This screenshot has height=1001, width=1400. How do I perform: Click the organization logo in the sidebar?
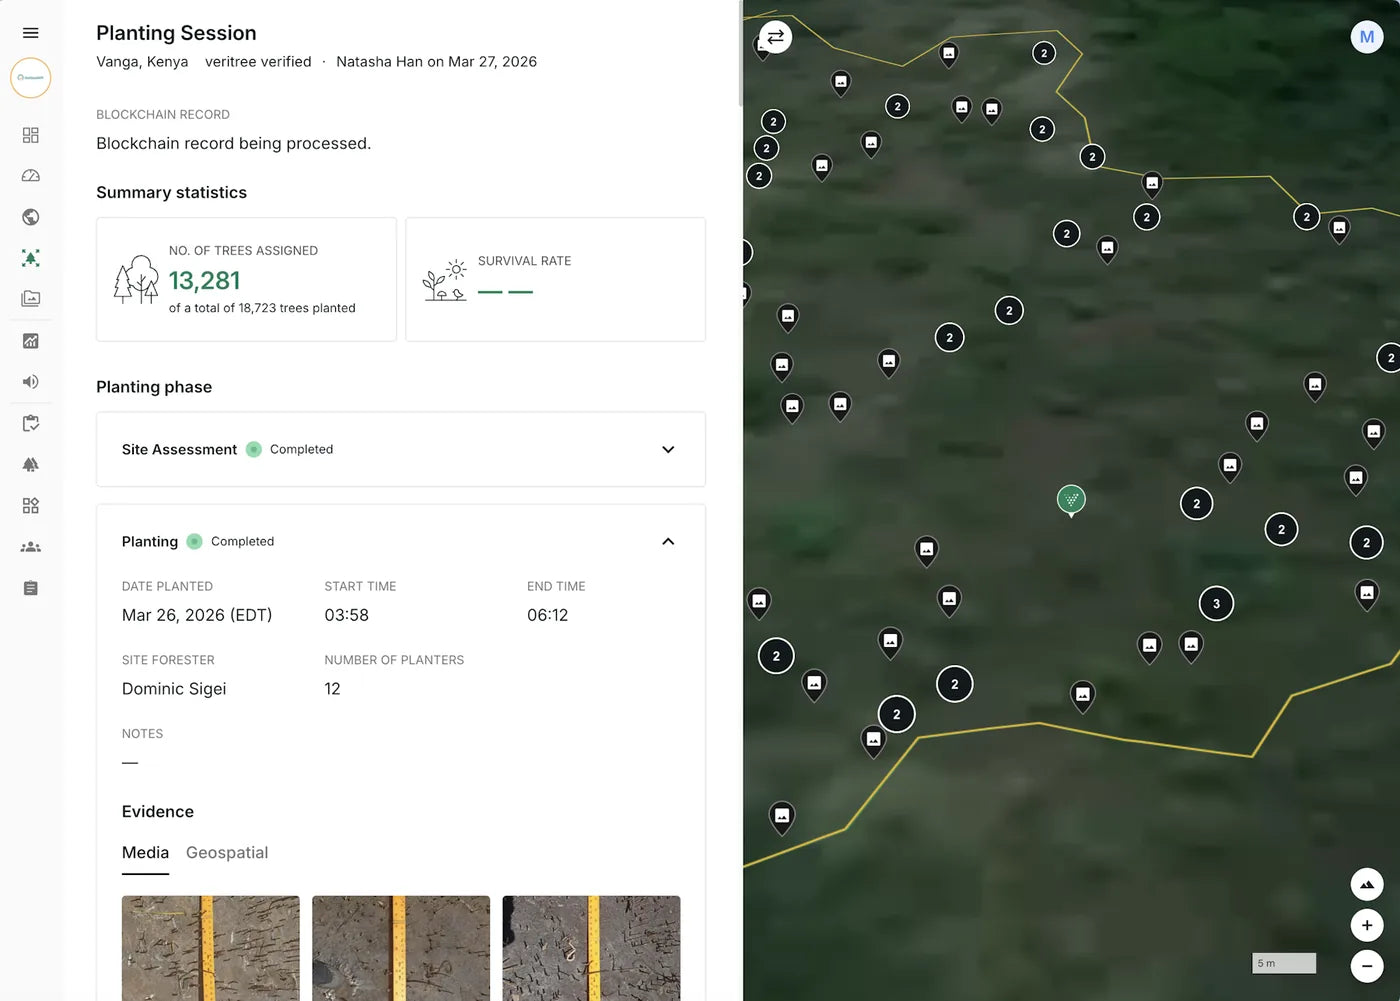tap(31, 78)
